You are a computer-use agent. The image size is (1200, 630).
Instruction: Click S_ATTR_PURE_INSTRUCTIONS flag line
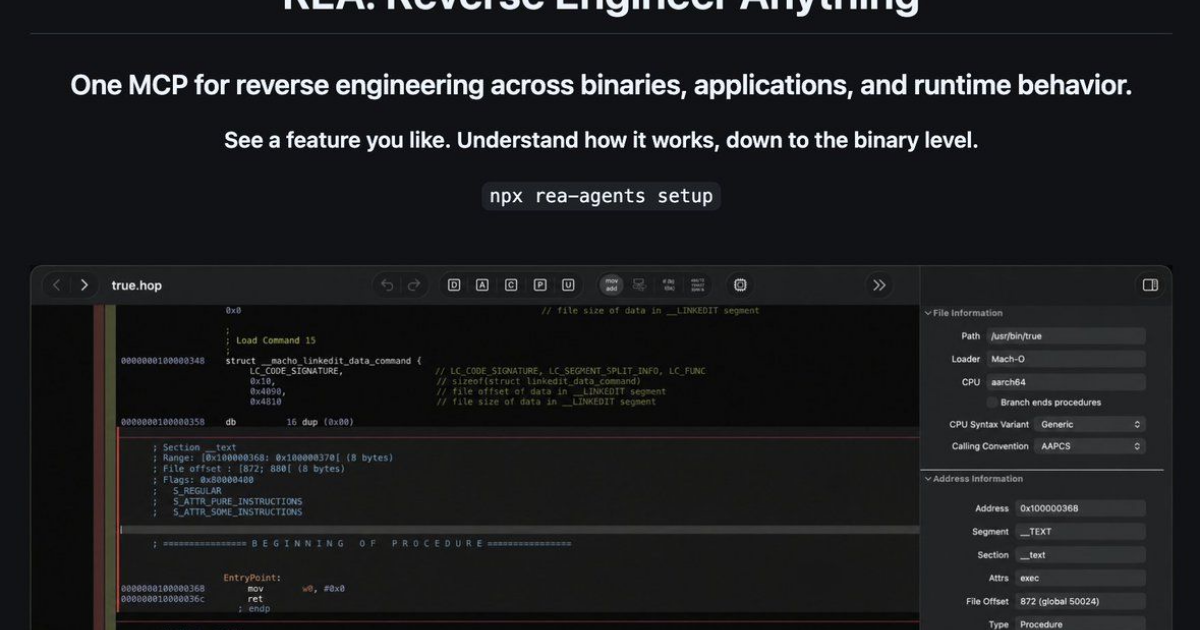click(x=237, y=501)
